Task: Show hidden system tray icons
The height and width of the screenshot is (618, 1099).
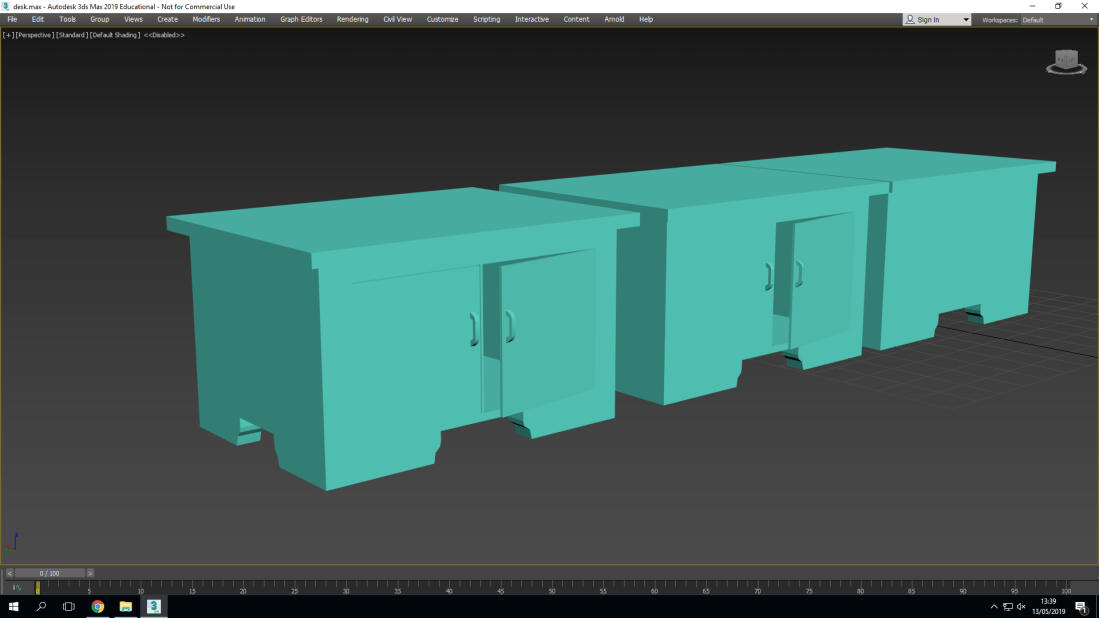Action: pos(993,607)
